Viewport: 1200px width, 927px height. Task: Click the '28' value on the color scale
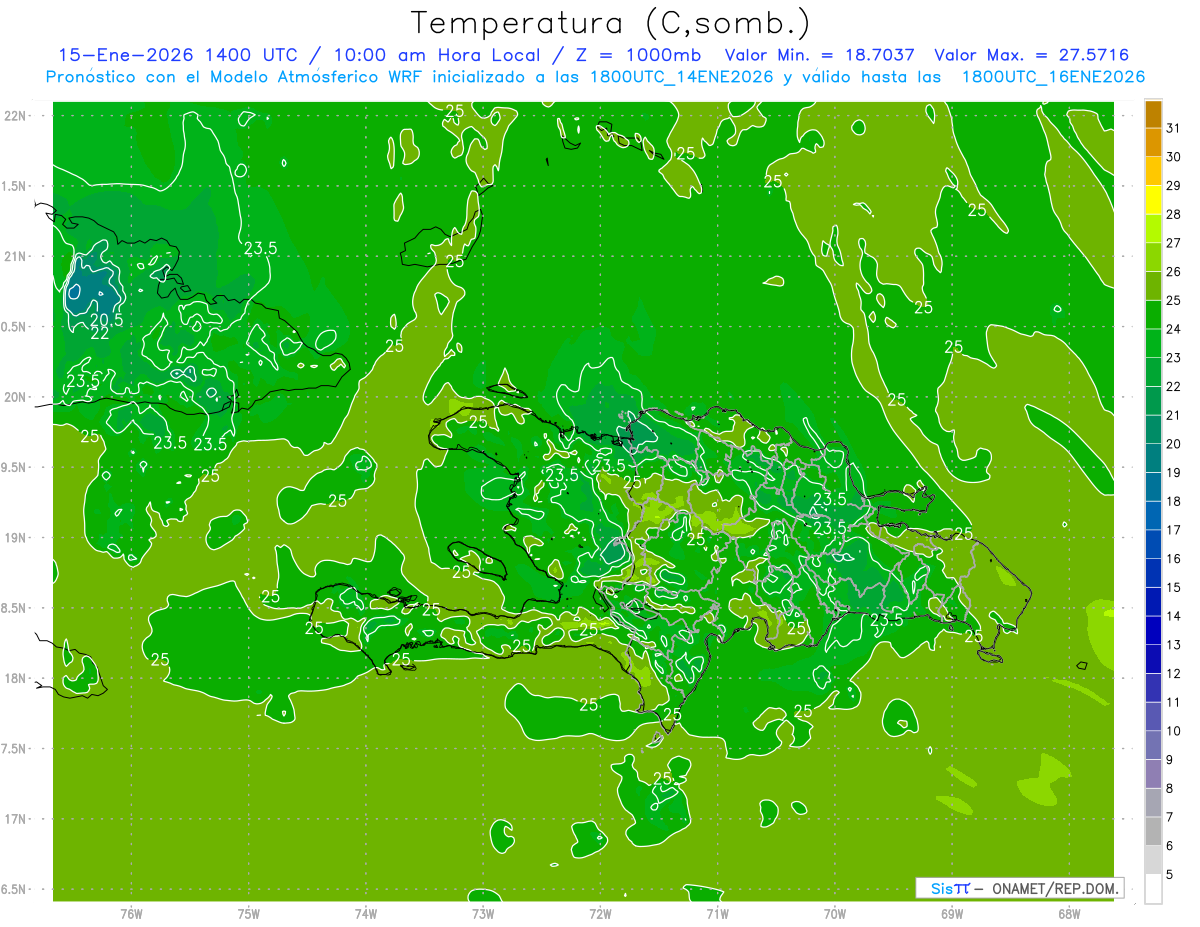[1174, 214]
